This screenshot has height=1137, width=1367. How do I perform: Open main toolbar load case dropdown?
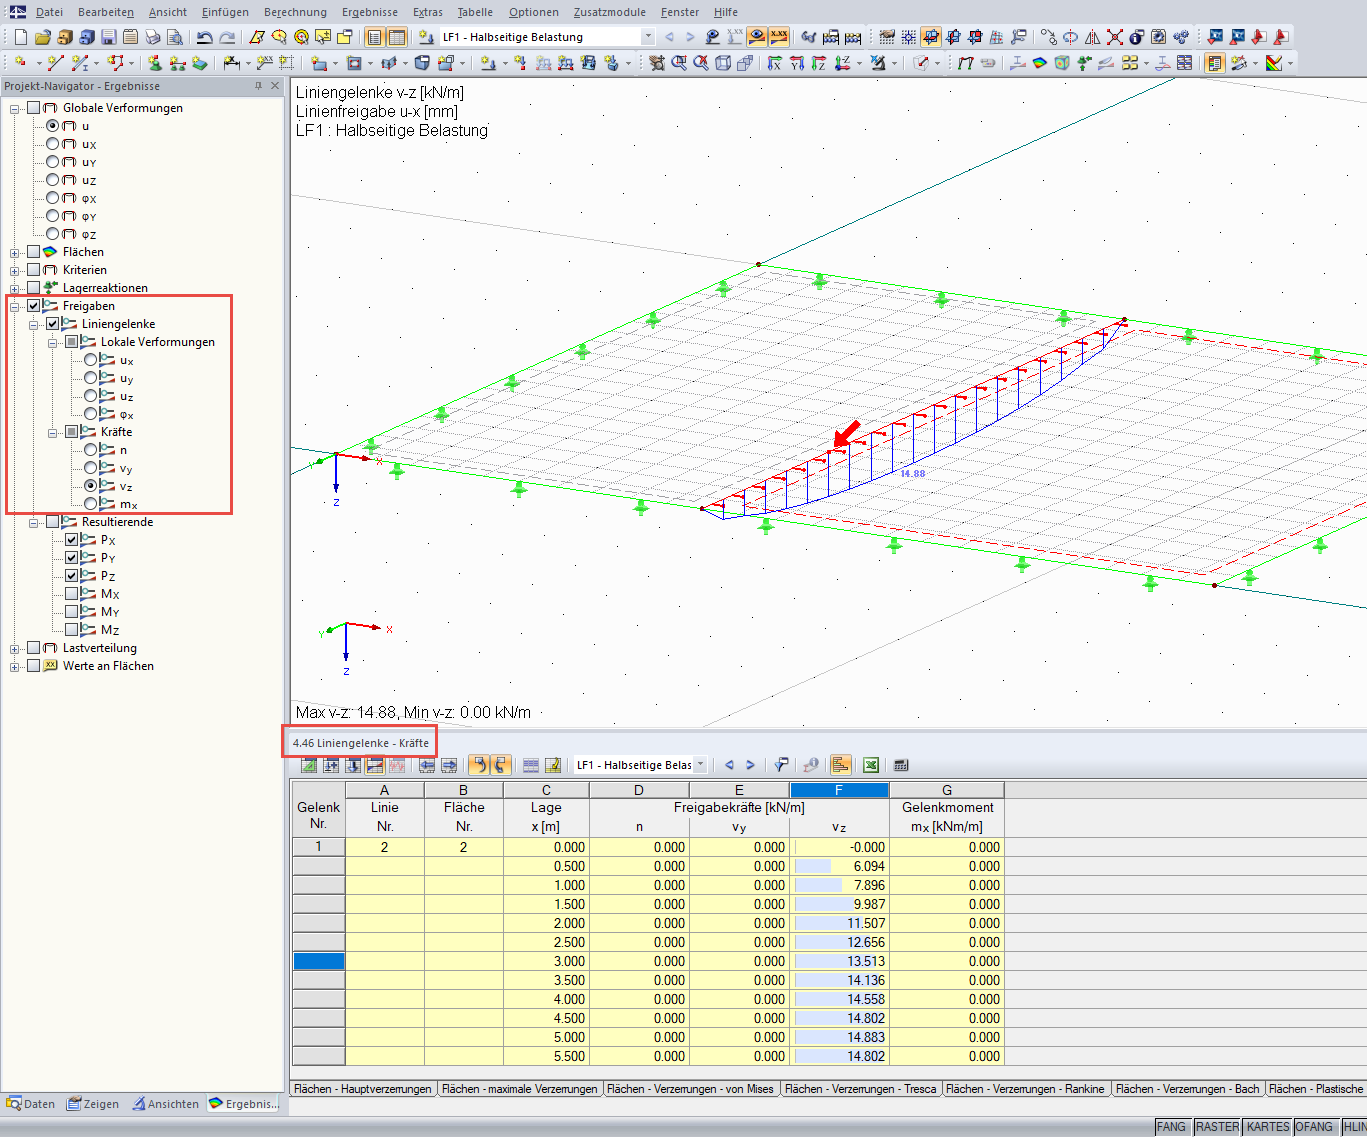(648, 37)
